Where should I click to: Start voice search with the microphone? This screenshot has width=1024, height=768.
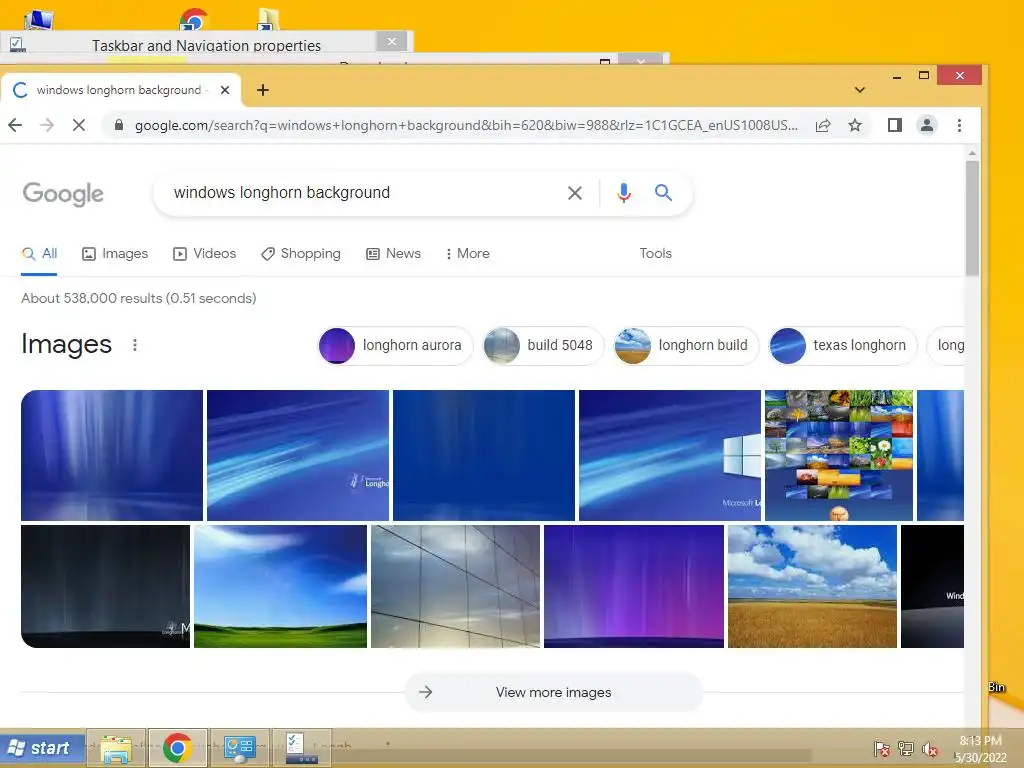[624, 193]
